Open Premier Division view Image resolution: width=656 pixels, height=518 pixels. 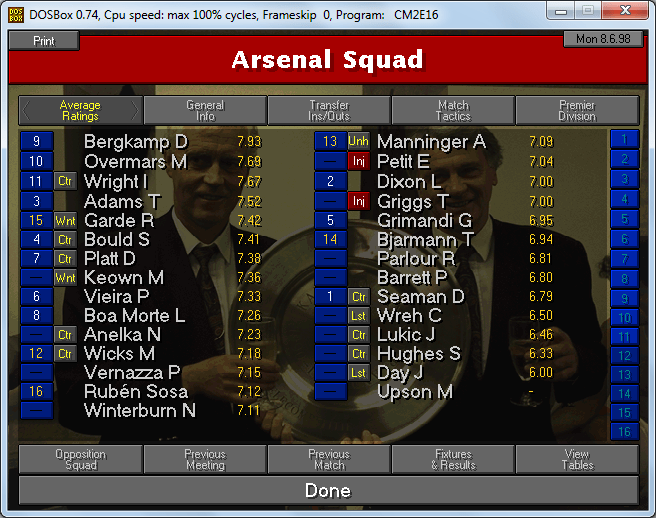pos(577,110)
